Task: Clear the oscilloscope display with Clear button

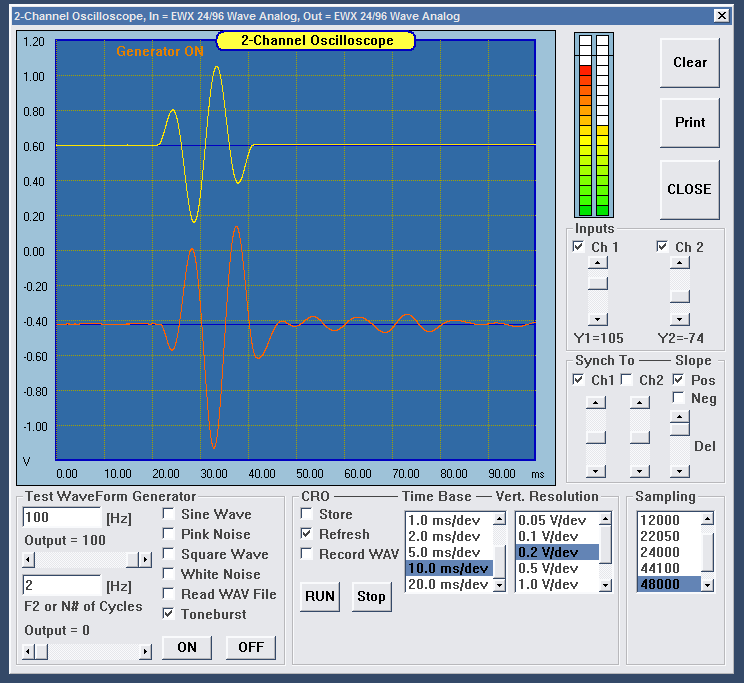Action: [689, 63]
